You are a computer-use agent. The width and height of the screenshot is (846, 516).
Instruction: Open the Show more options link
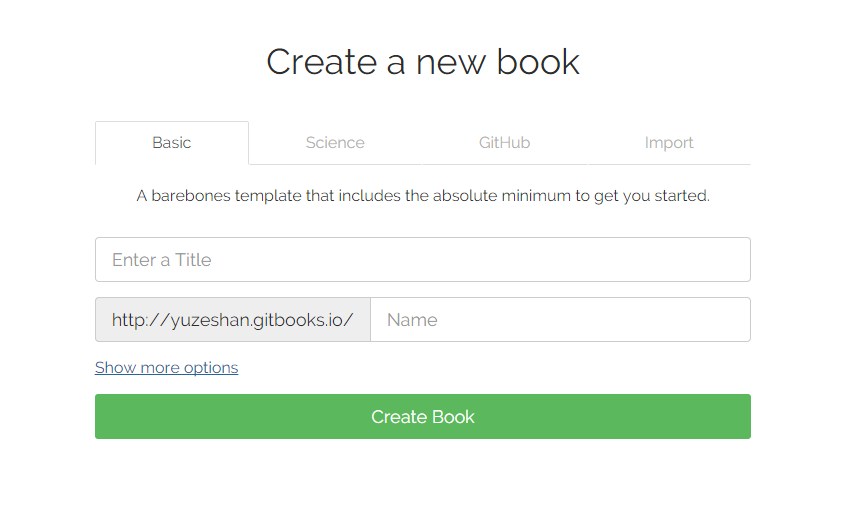click(166, 367)
